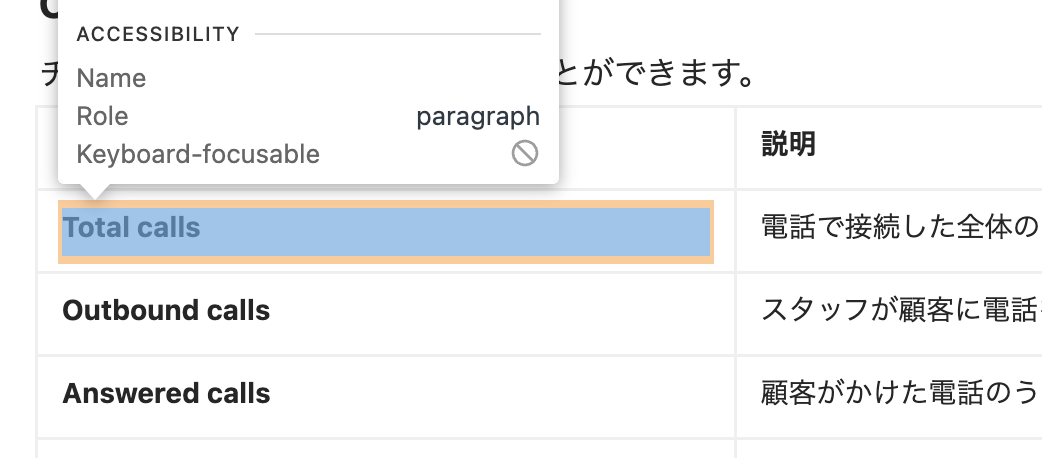
Task: Click the Keyboard-focusable label
Action: point(198,154)
